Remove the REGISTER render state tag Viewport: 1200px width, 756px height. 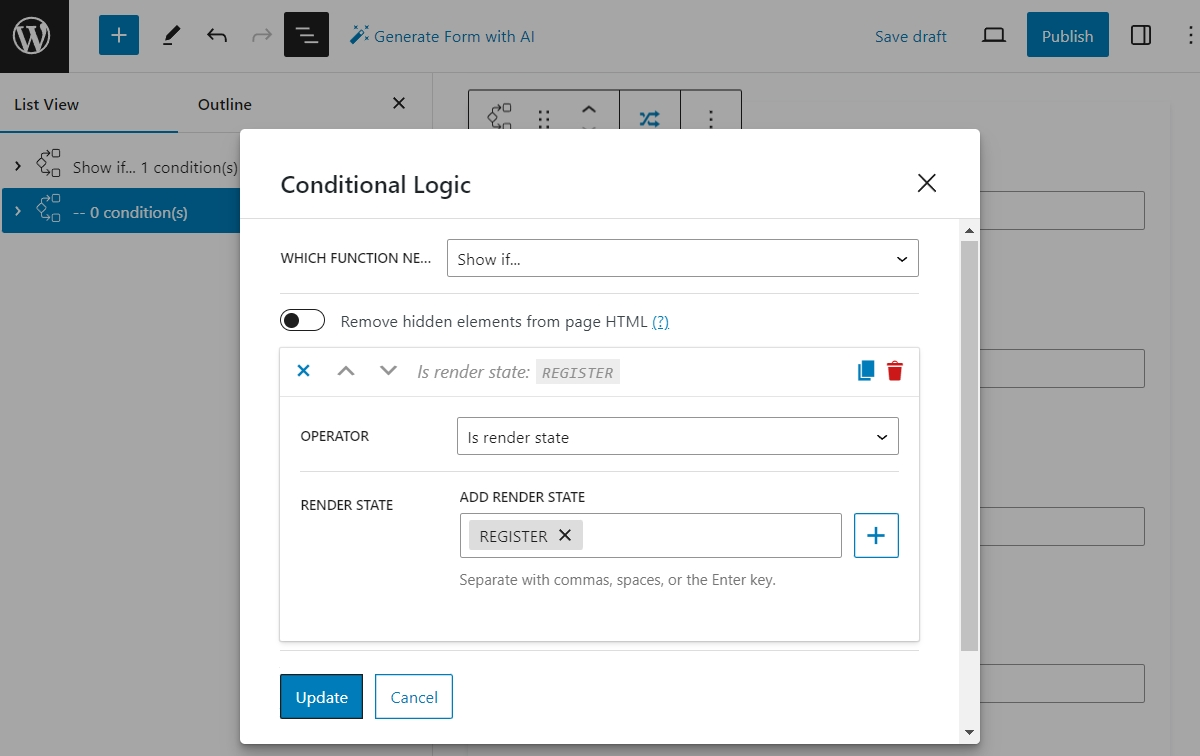[x=565, y=535]
